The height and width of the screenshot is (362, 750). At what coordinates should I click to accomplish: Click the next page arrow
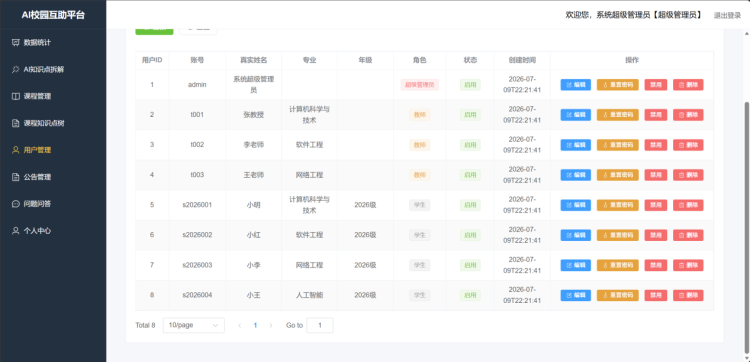pyautogui.click(x=271, y=325)
